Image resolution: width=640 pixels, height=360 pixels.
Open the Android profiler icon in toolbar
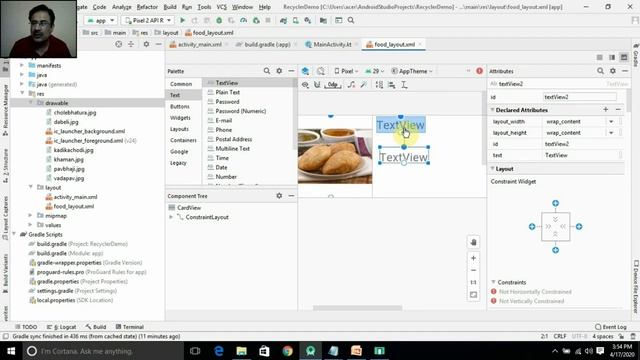(x=244, y=20)
